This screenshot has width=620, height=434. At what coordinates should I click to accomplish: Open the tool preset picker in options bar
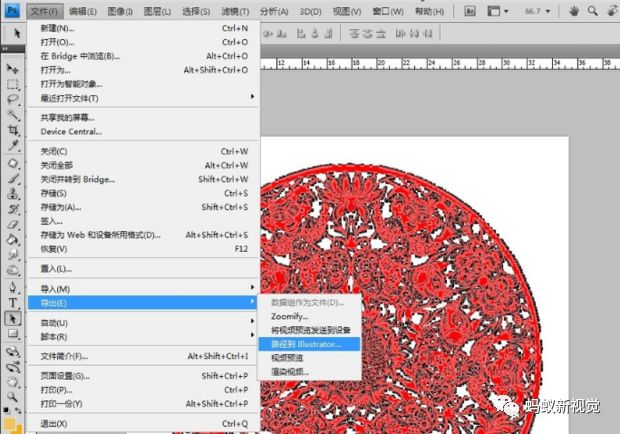click(17, 34)
